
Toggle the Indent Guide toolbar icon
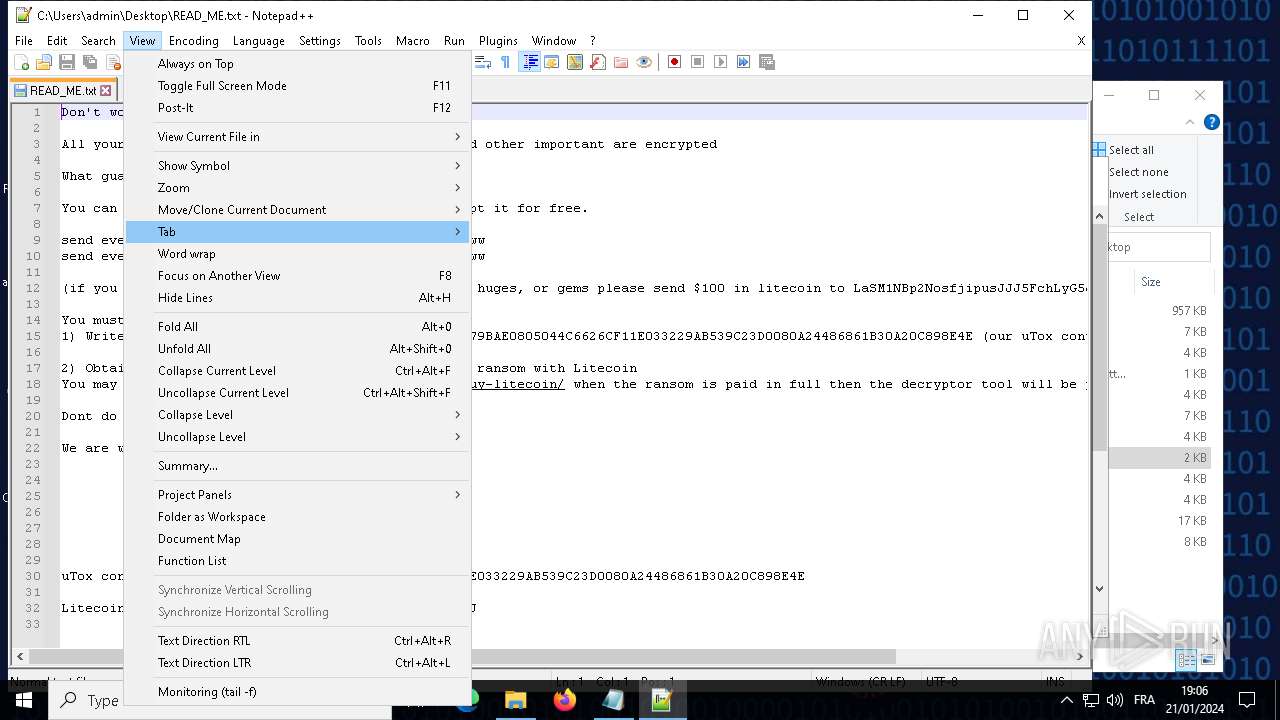530,62
